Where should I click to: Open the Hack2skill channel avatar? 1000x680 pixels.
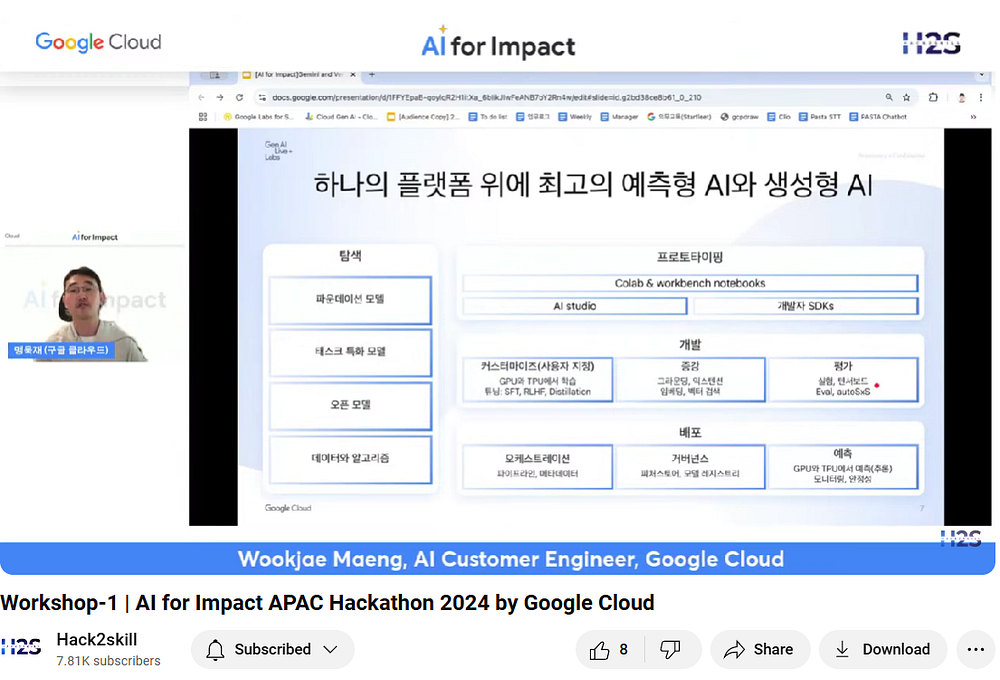pyautogui.click(x=22, y=647)
